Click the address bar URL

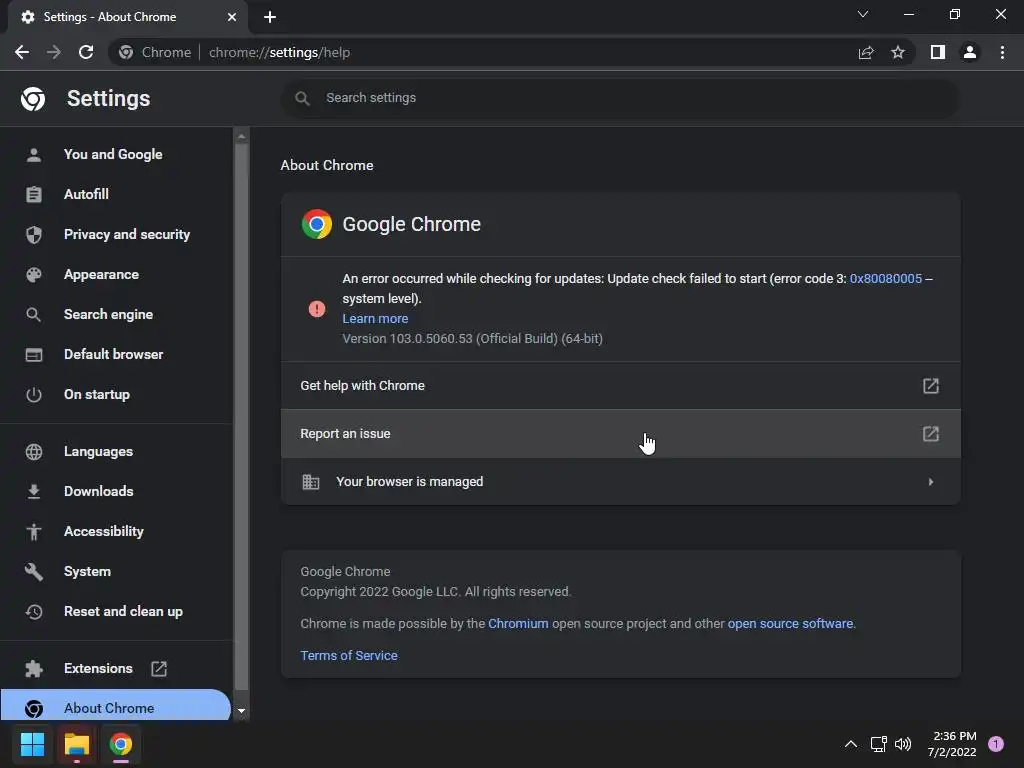point(280,52)
